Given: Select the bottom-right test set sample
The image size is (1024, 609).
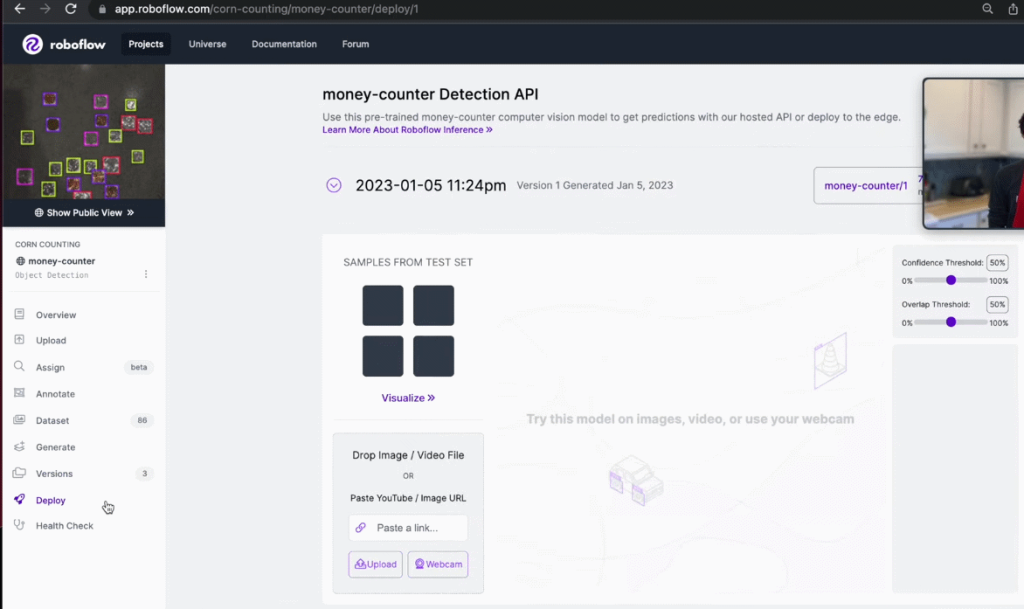Looking at the screenshot, I should pyautogui.click(x=434, y=356).
